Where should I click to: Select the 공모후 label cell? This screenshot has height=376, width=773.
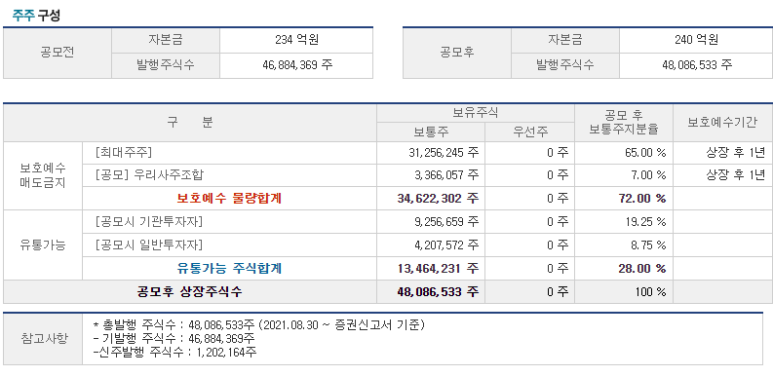(x=457, y=53)
